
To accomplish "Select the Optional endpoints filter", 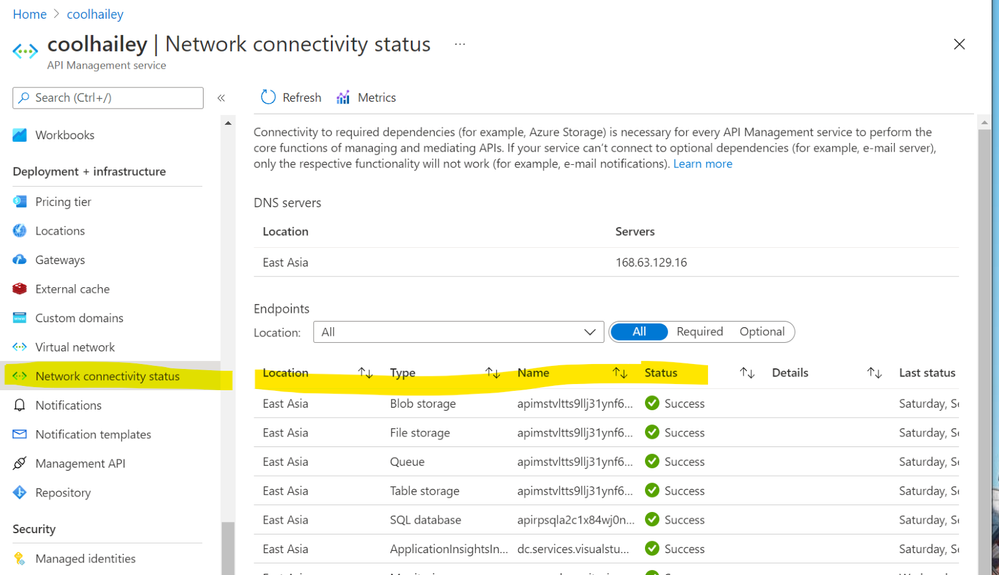I will click(x=761, y=332).
